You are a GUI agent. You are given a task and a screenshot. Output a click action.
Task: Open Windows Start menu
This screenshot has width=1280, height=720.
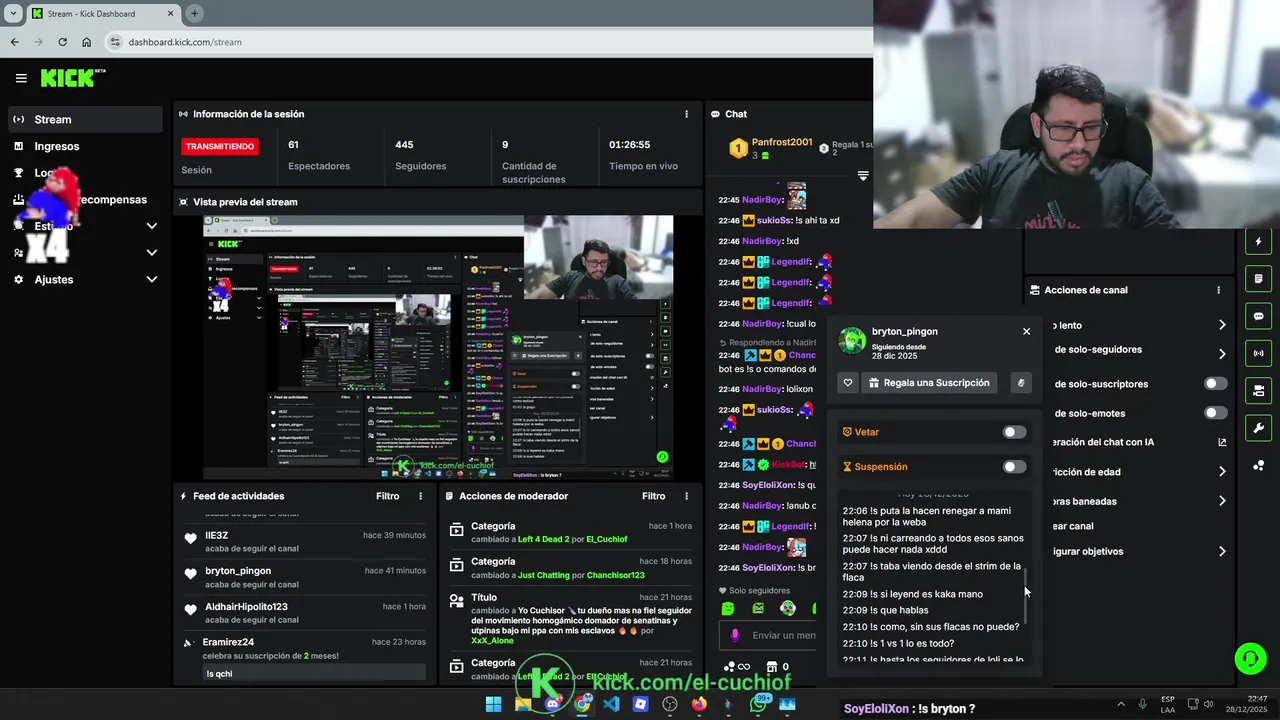(493, 704)
